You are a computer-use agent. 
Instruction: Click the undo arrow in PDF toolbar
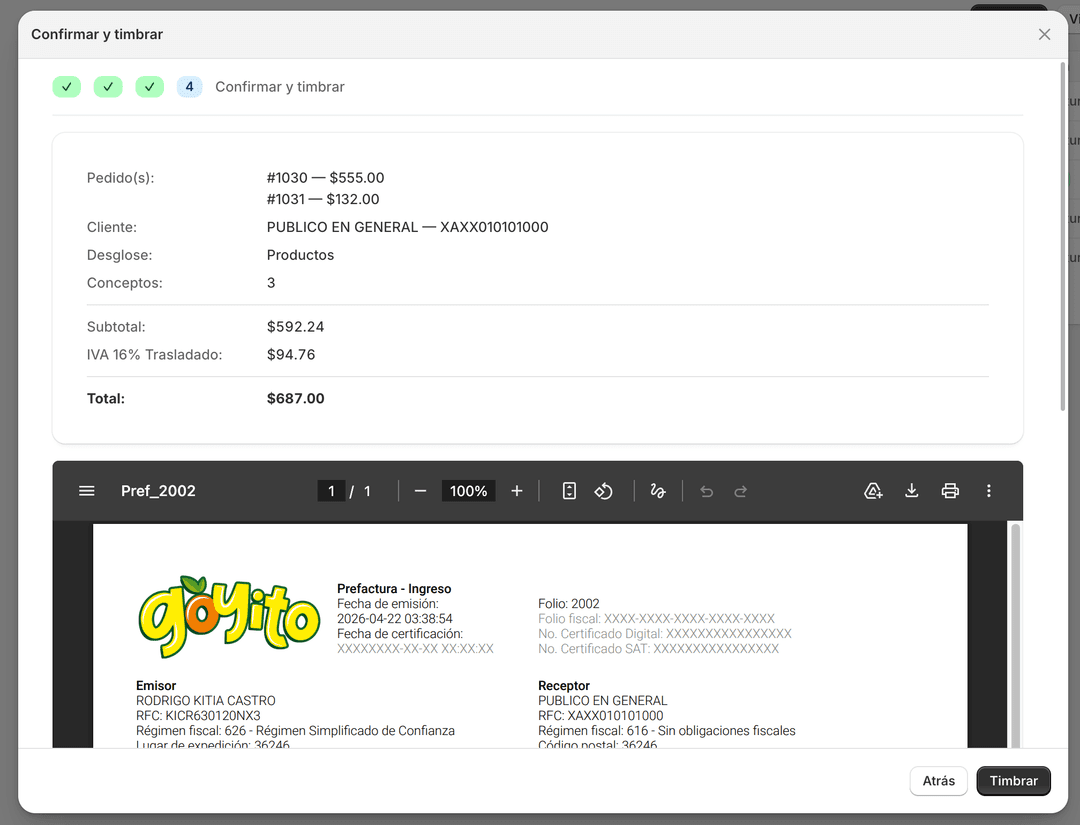(x=706, y=491)
